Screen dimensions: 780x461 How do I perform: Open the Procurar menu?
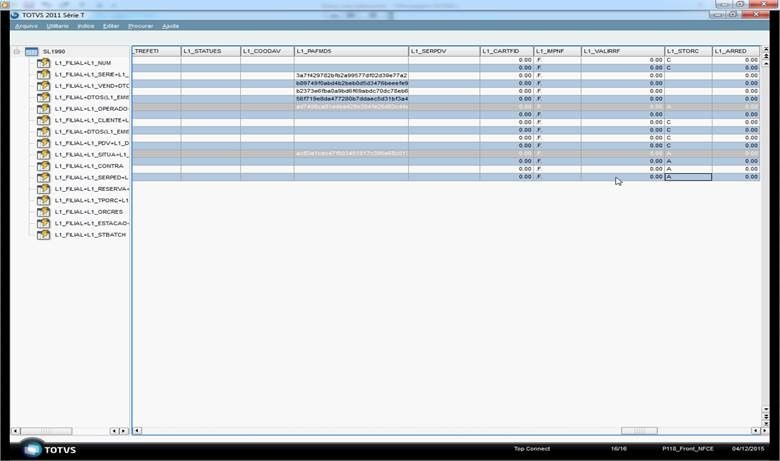(140, 26)
